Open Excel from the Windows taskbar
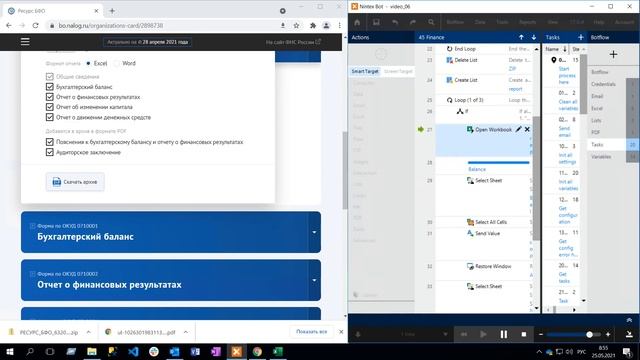Image resolution: width=640 pixels, height=360 pixels. (278, 351)
